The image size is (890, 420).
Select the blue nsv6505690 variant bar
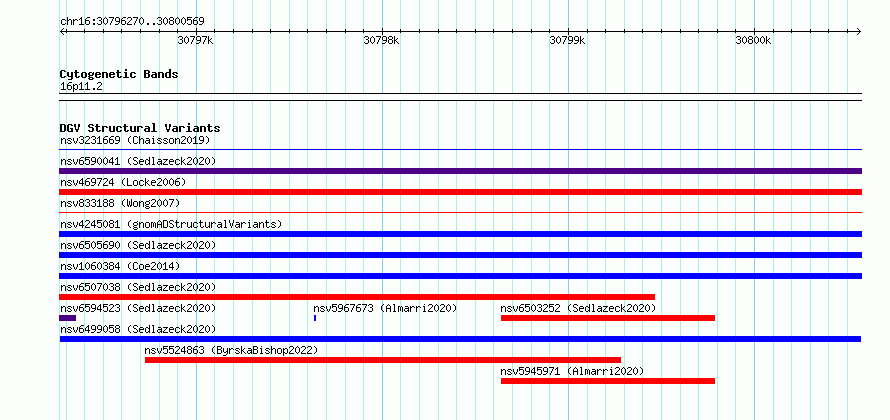click(x=460, y=255)
